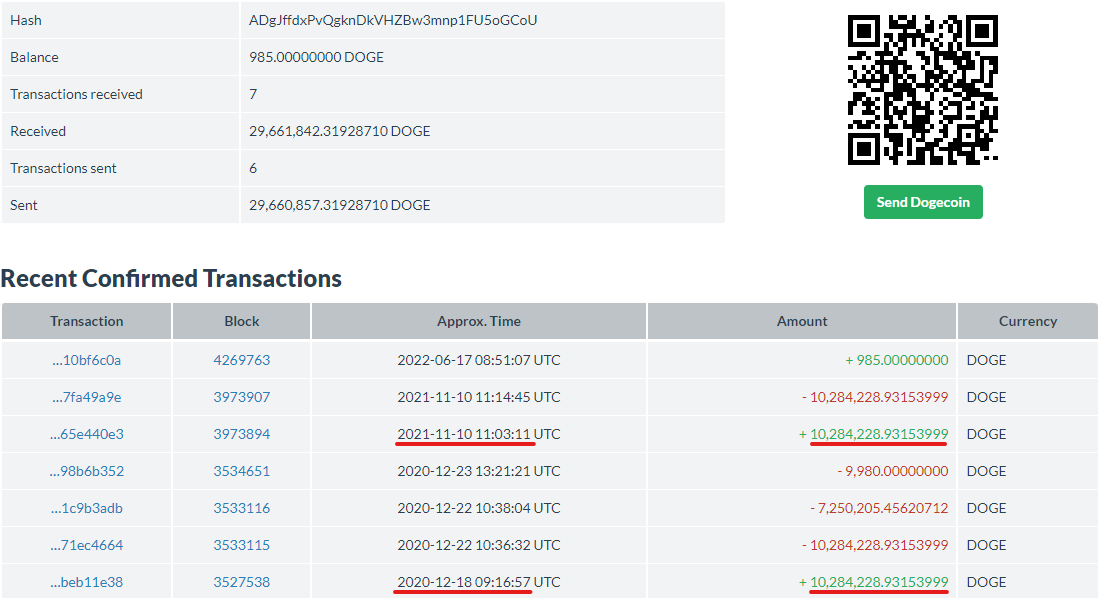The height and width of the screenshot is (598, 1101).
Task: Click the amount - 9,980.00000000
Action: coord(892,471)
